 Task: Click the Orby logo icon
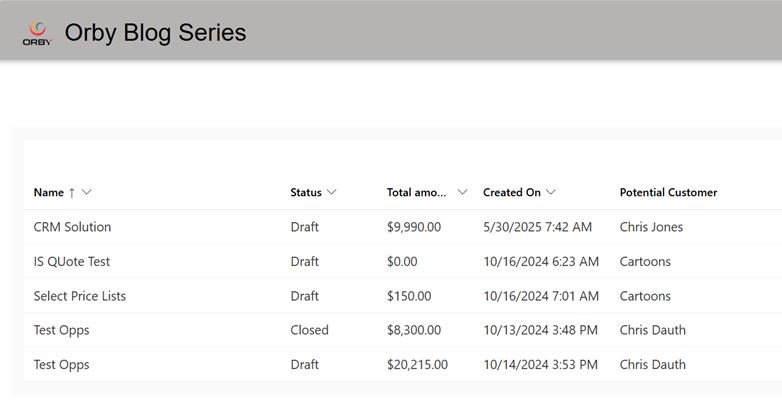coord(37,33)
